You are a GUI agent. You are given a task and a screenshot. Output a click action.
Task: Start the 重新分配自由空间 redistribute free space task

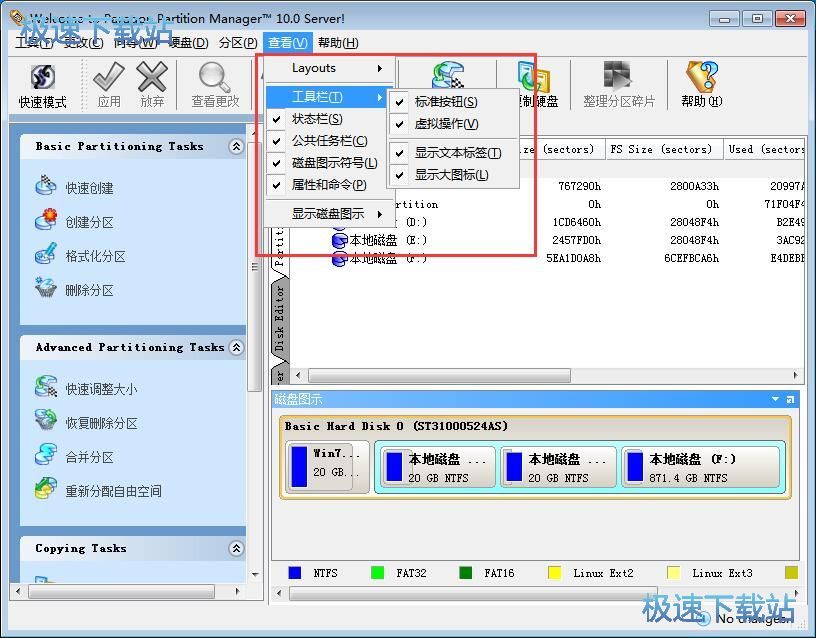98,490
